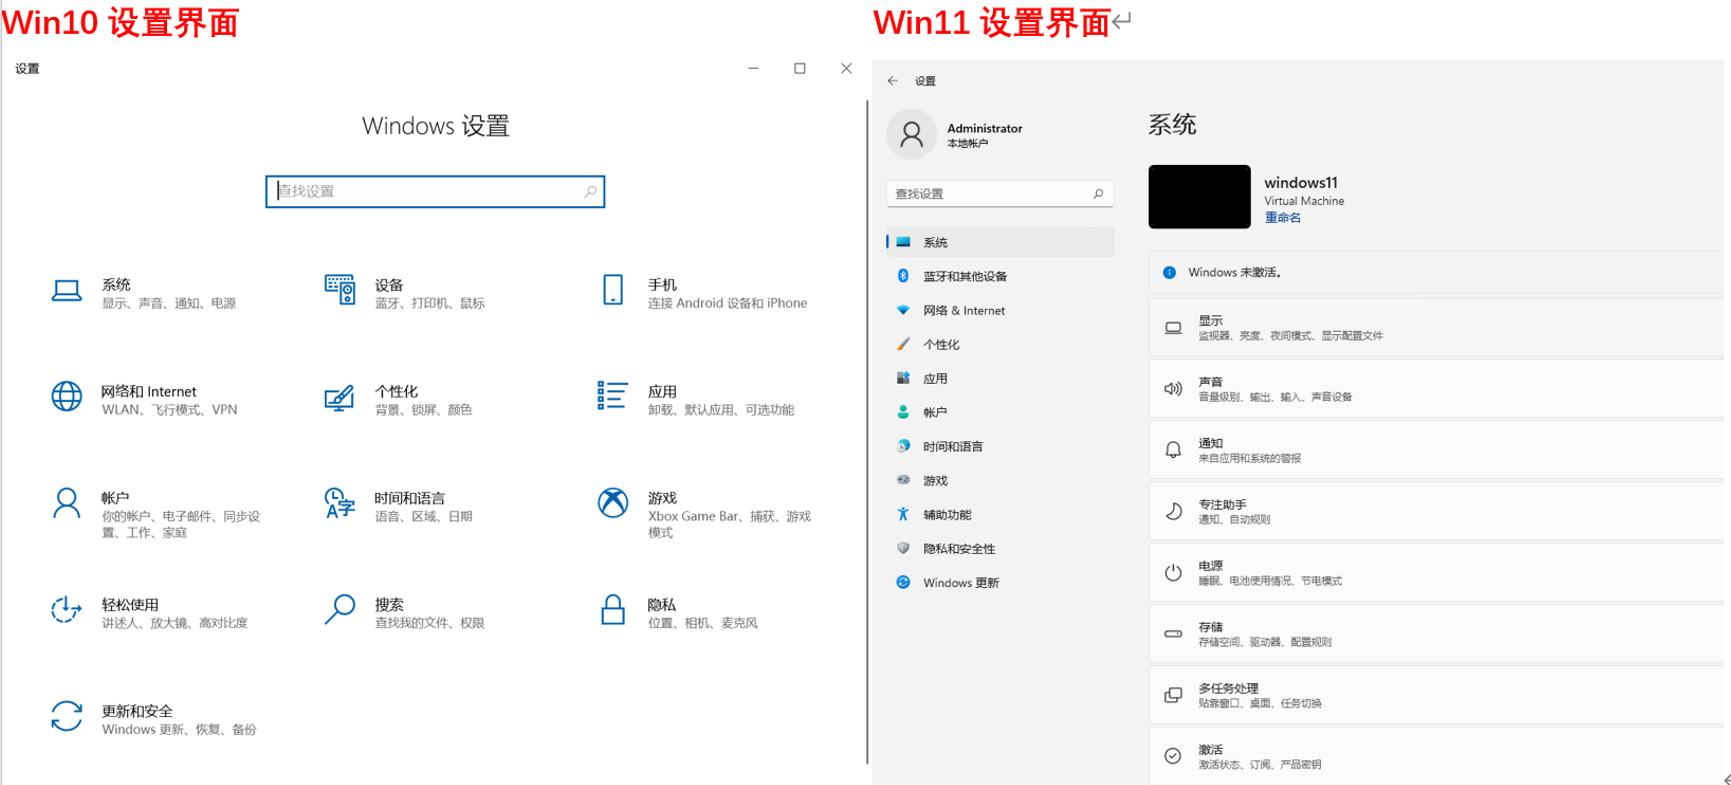This screenshot has width=1731, height=785.
Task: Click the back arrow in Win11 settings title bar
Action: 893,81
